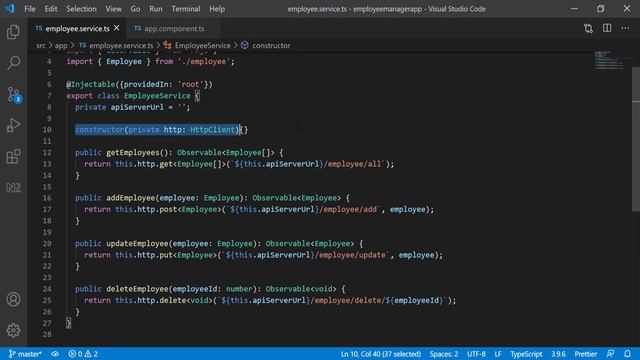Select TypeScript version 3.9.6
The width and height of the screenshot is (640, 360).
(558, 354)
